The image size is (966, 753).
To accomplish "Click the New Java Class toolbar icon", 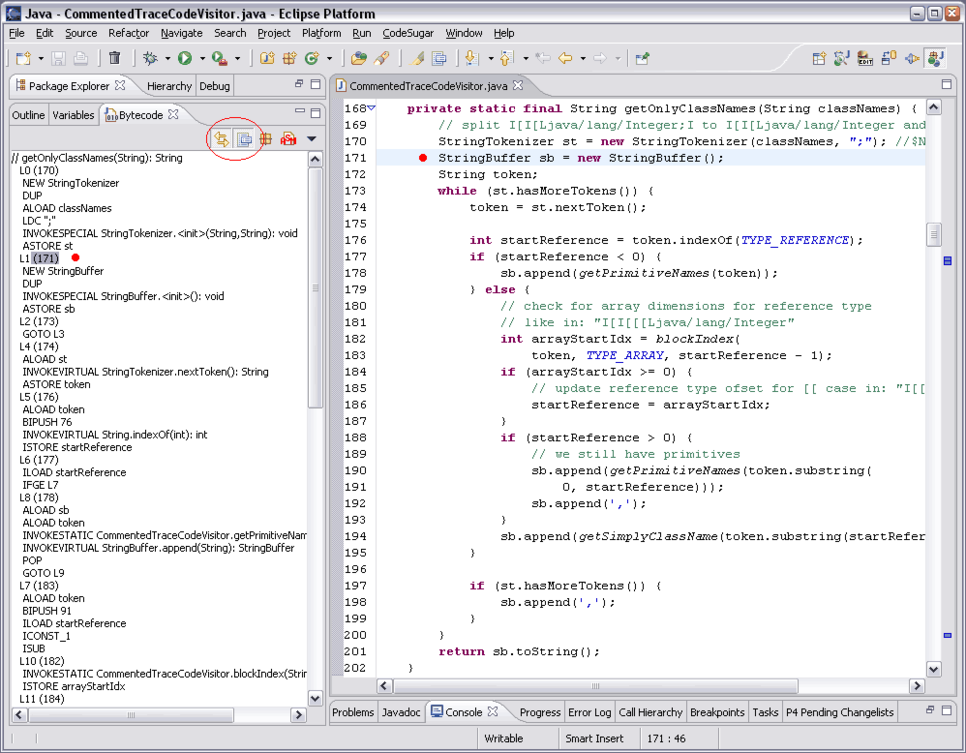I will pyautogui.click(x=312, y=59).
